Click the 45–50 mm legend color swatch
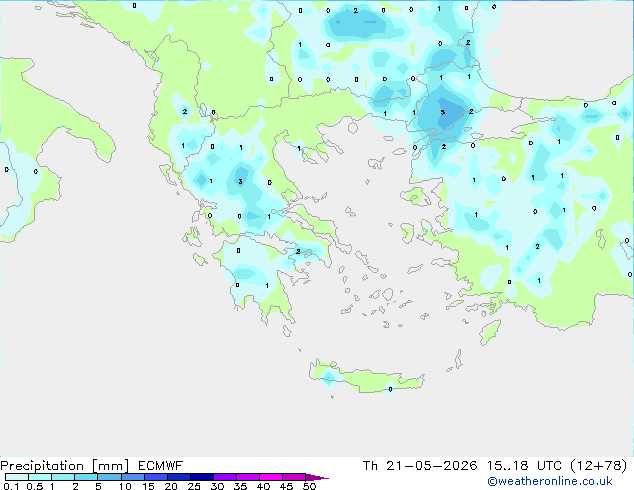This screenshot has height=490, width=634. 294,477
